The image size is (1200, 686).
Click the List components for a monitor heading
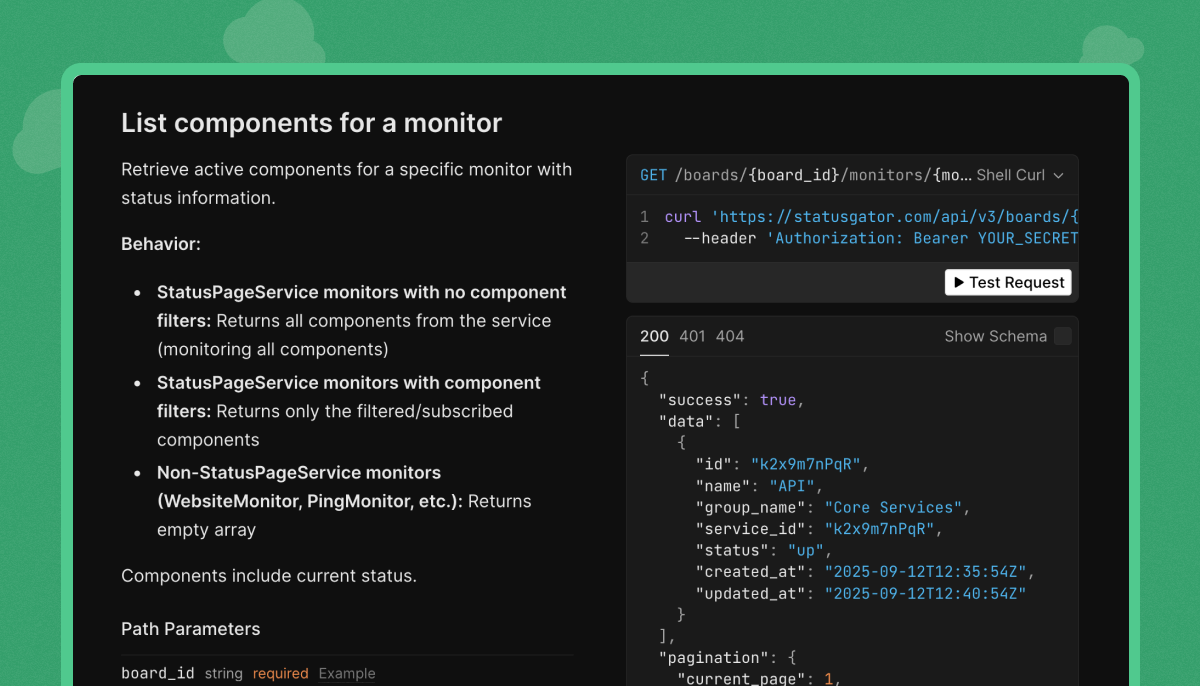(x=311, y=123)
